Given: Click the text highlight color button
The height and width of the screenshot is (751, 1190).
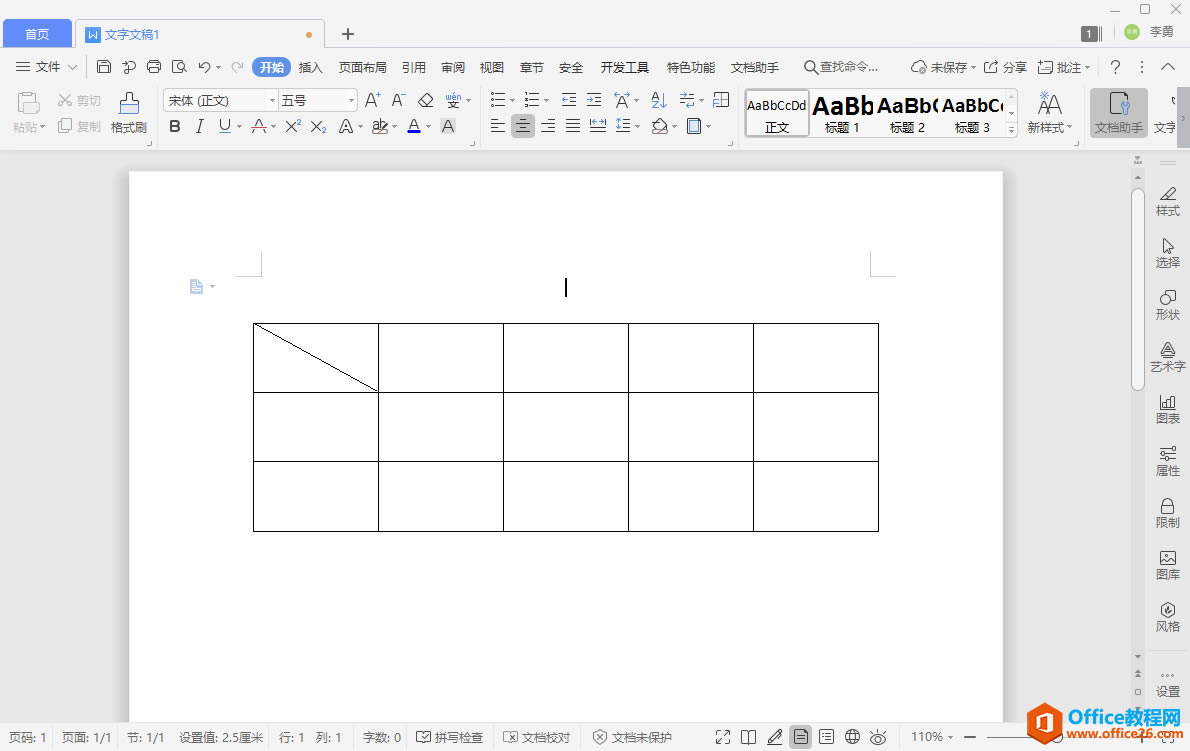Looking at the screenshot, I should click(379, 126).
